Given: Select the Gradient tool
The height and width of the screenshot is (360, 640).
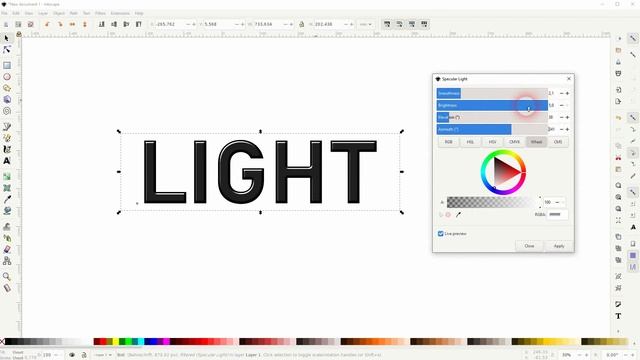Looking at the screenshot, I should [x=7, y=176].
